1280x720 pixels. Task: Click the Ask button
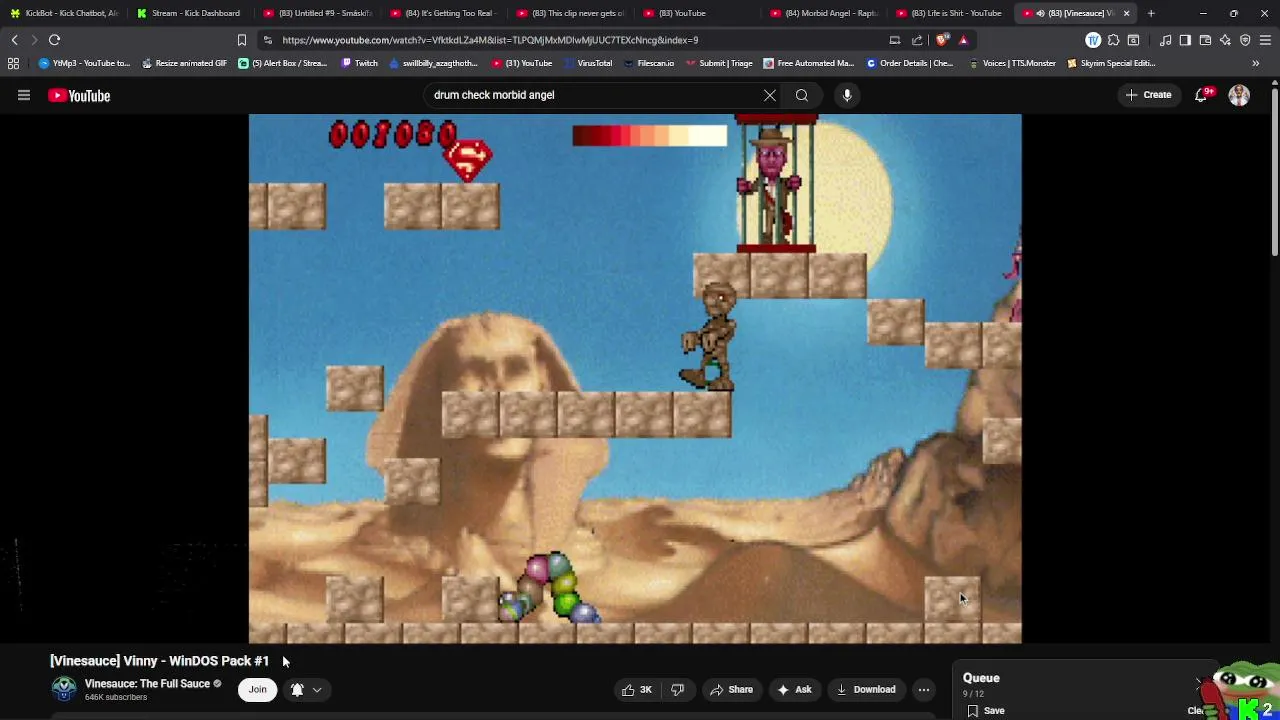[794, 690]
